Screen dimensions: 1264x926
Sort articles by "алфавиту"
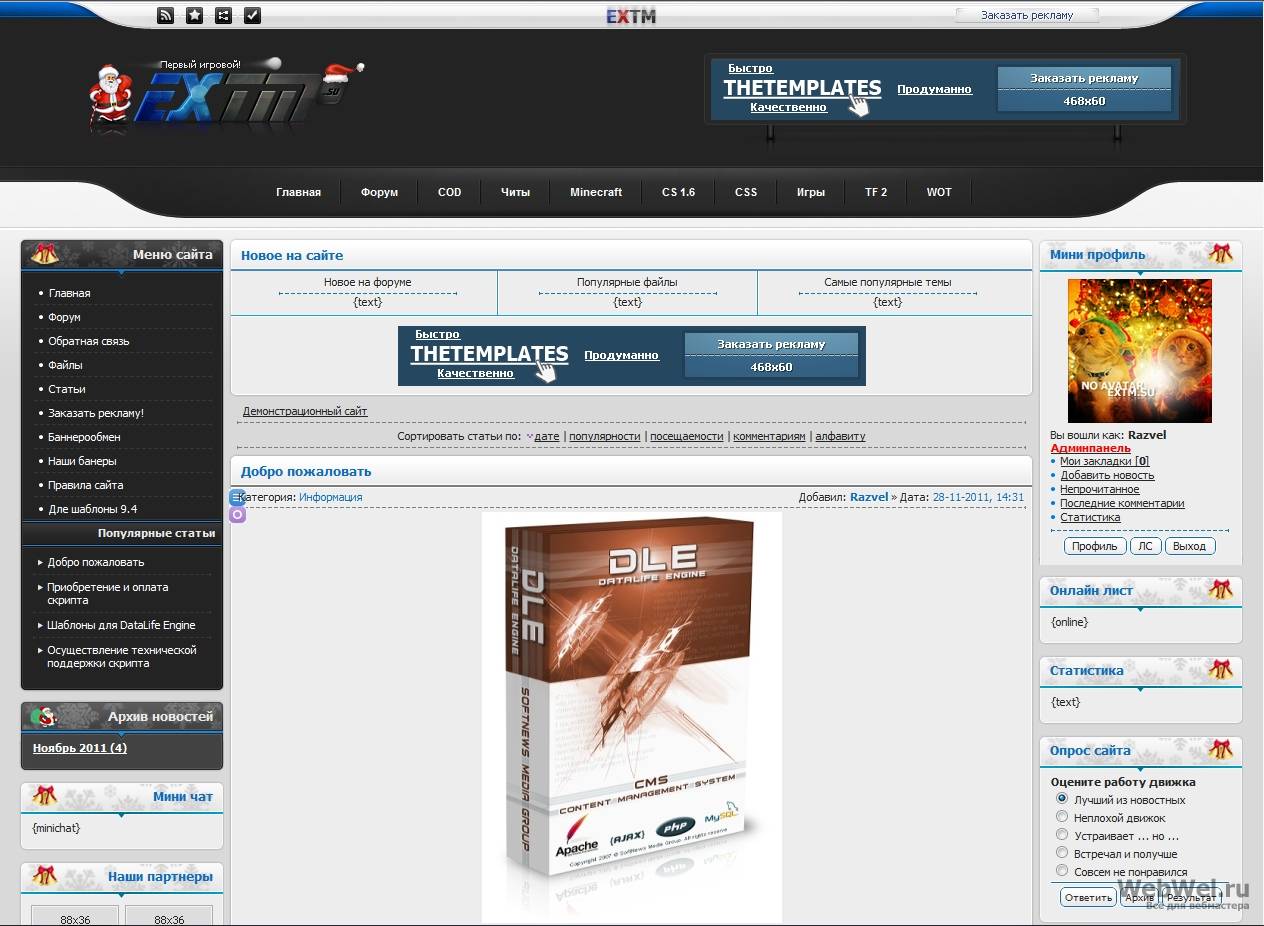tap(840, 436)
